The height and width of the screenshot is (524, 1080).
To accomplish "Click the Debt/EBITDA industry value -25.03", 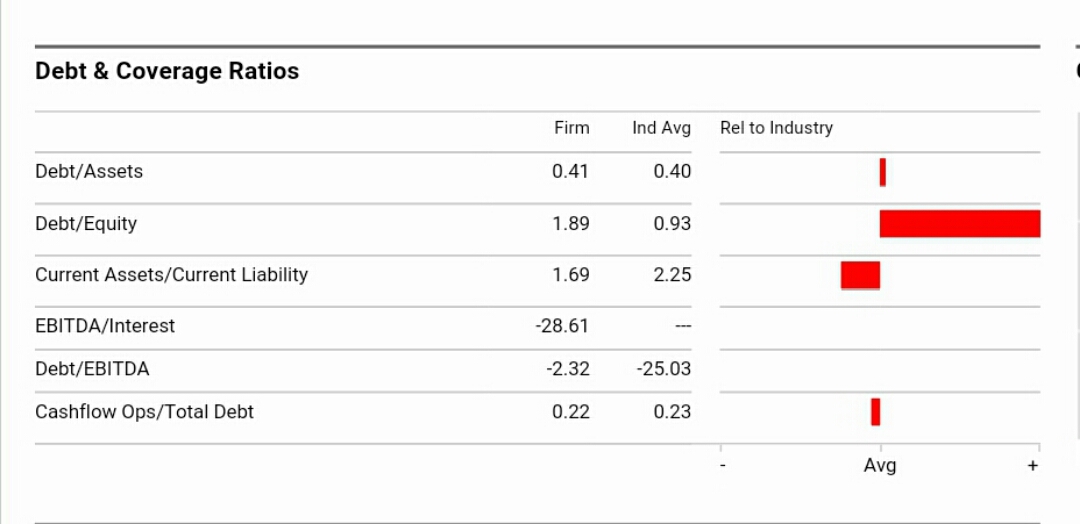I will tap(664, 369).
